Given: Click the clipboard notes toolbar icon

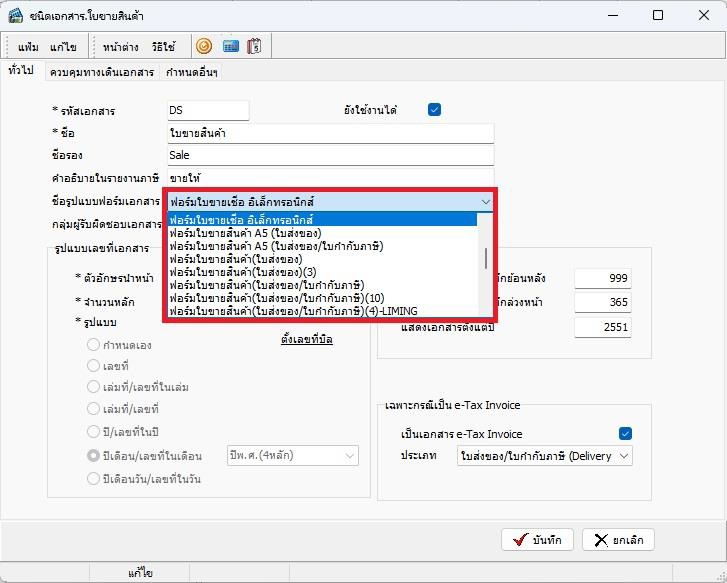Looking at the screenshot, I should pos(254,46).
